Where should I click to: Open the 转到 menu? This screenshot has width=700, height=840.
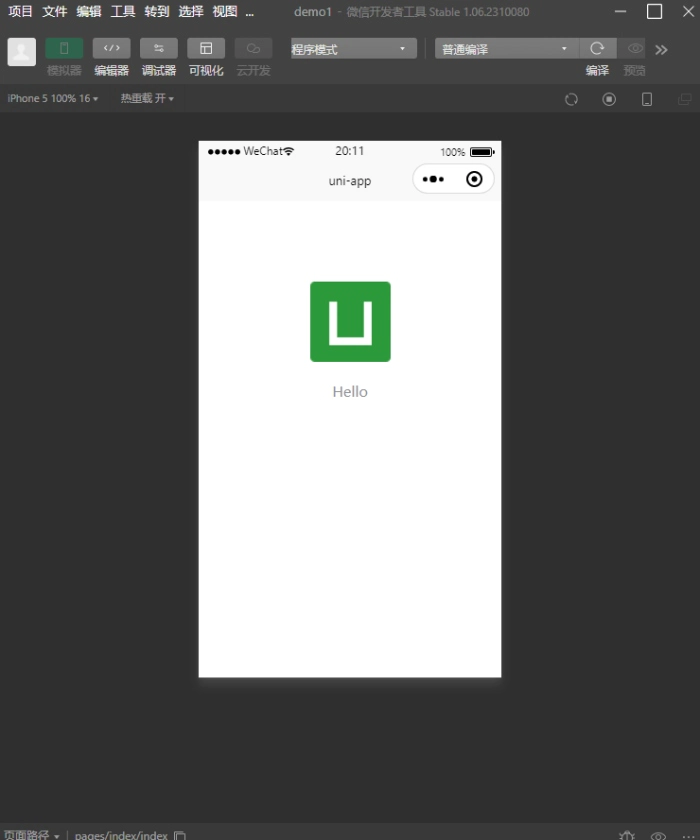coord(157,11)
